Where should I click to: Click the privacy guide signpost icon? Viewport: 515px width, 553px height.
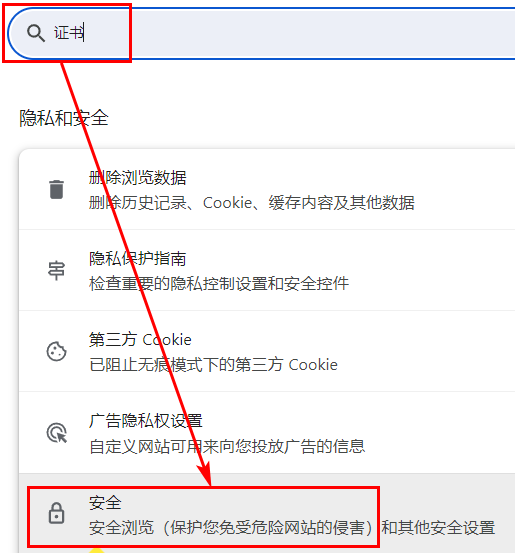click(x=56, y=271)
